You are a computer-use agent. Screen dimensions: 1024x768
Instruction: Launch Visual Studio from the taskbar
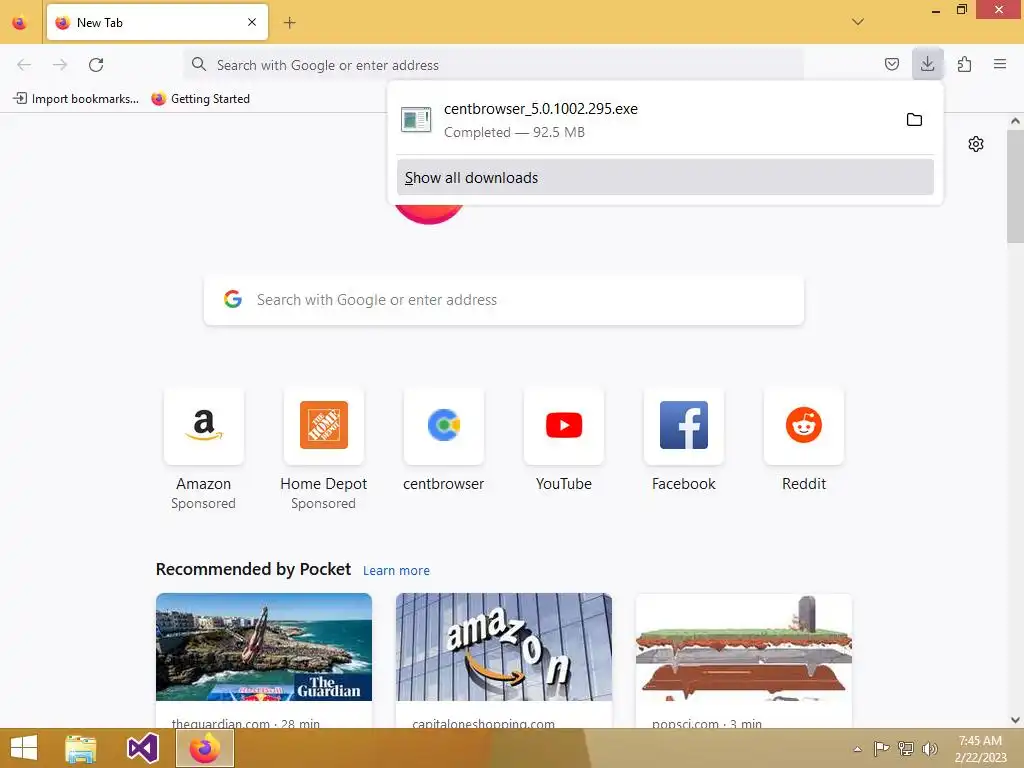point(142,748)
